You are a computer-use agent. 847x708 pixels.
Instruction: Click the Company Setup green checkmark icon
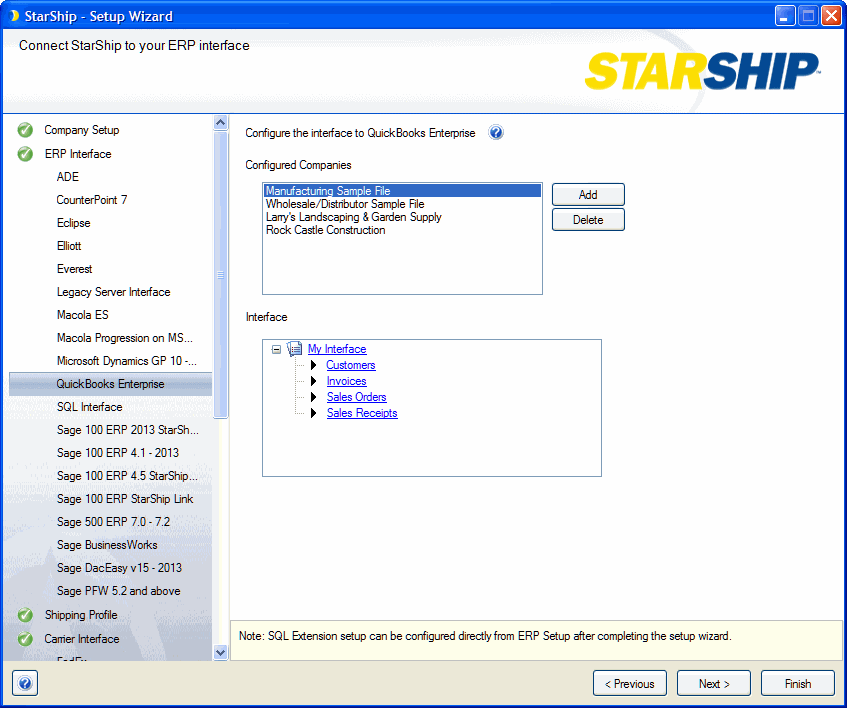[x=25, y=130]
